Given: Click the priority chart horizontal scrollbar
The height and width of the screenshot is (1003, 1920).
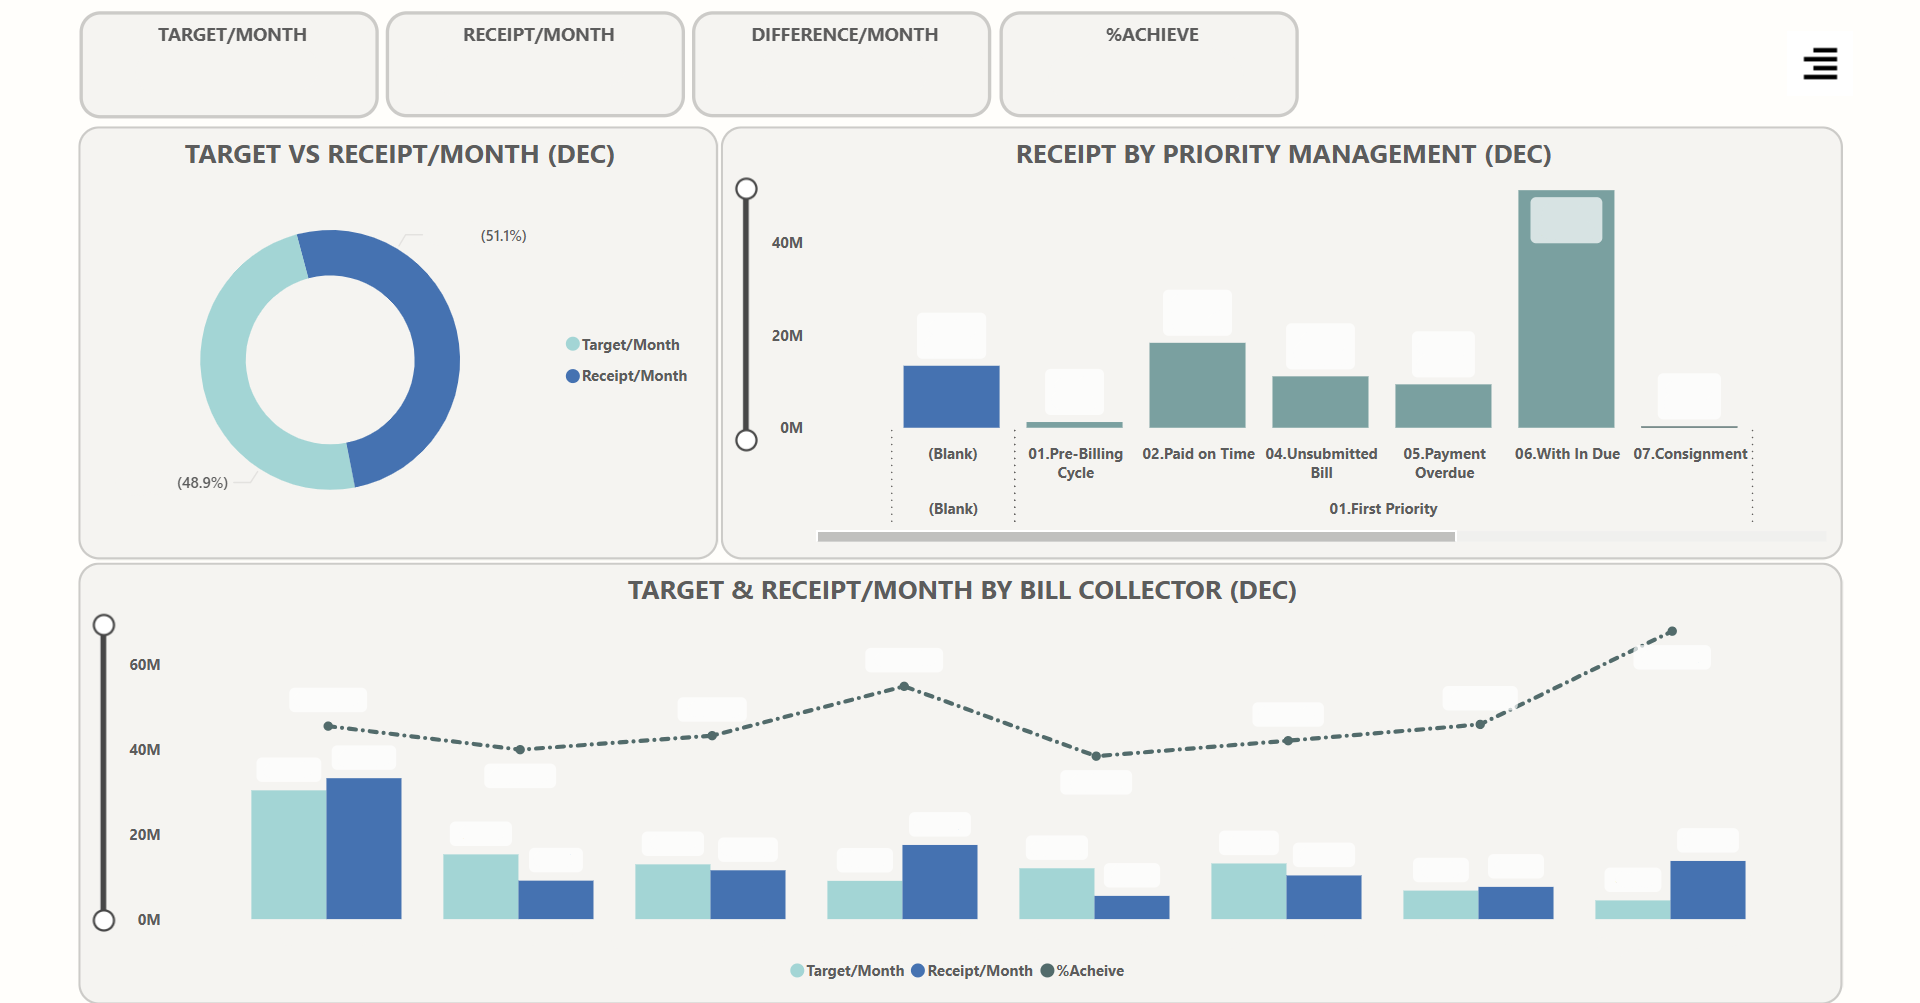Looking at the screenshot, I should [x=1136, y=537].
